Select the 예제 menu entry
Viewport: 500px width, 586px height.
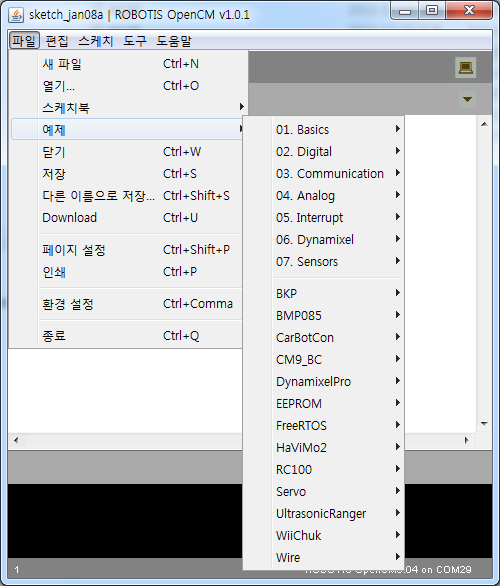pyautogui.click(x=127, y=129)
